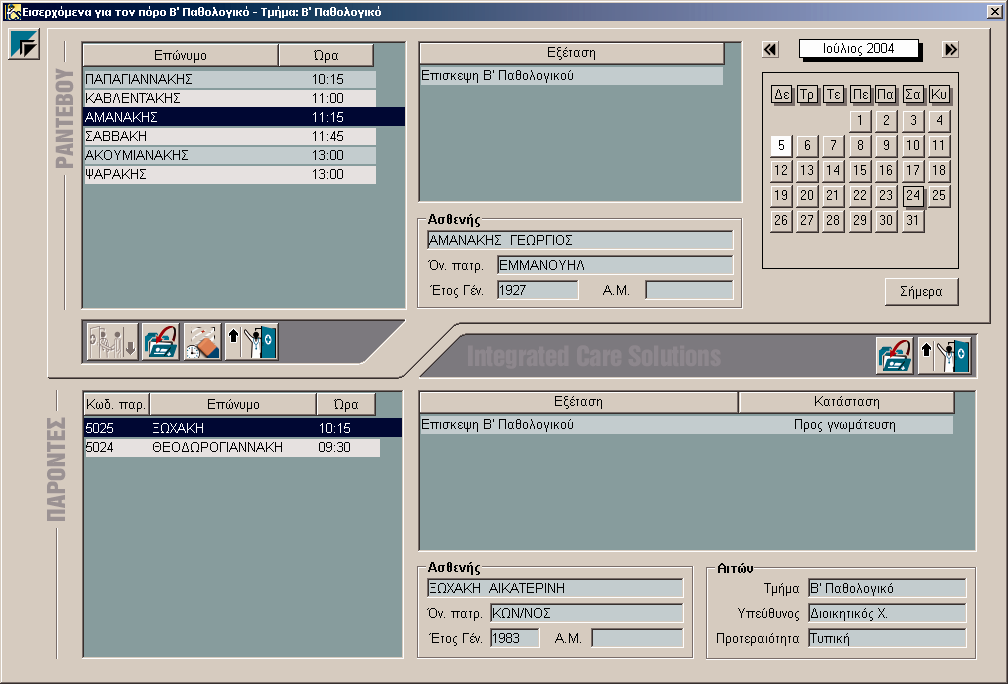The width and height of the screenshot is (1008, 684).
Task: Select calendar day 31
Action: [913, 220]
